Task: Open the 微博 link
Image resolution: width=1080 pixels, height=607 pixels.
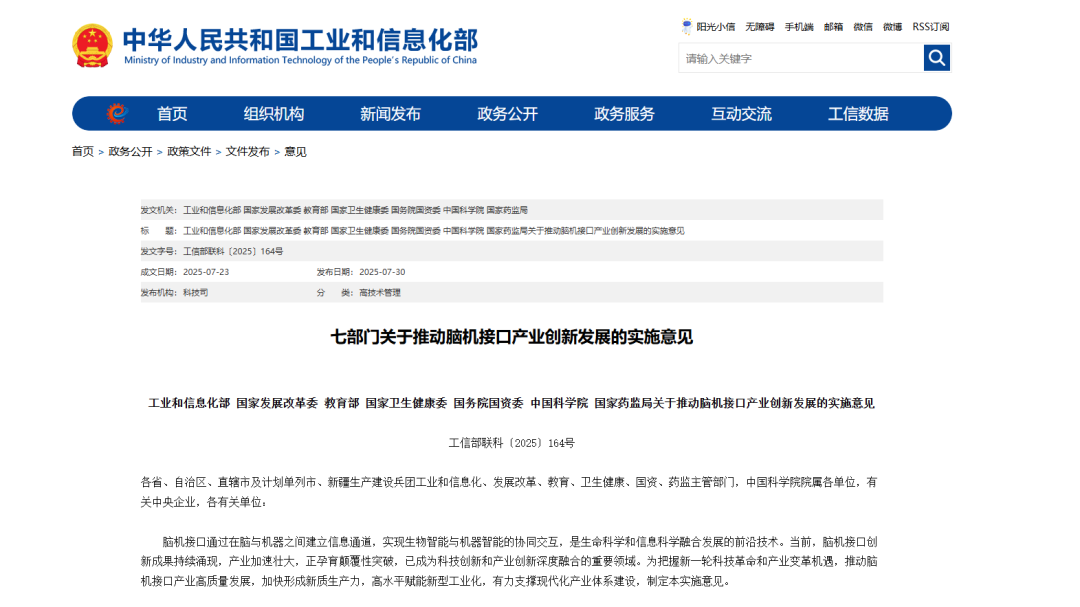Action: coord(893,27)
